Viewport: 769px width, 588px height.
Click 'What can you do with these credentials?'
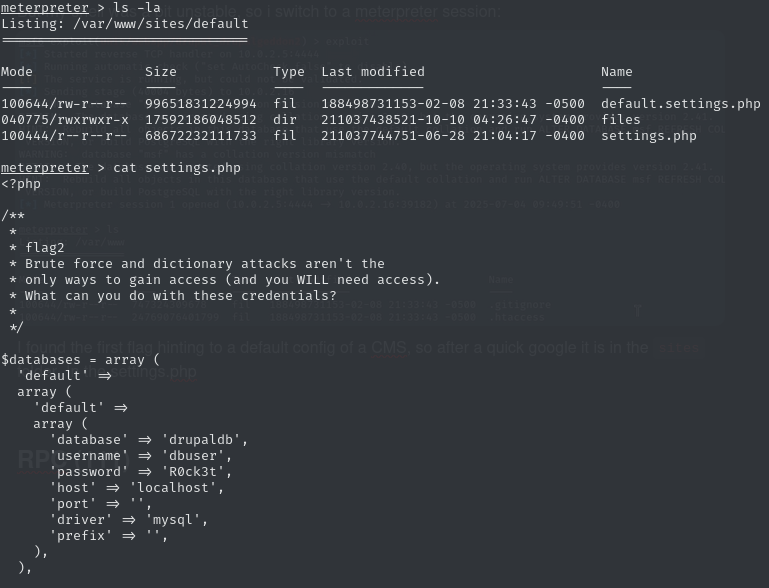click(x=181, y=296)
